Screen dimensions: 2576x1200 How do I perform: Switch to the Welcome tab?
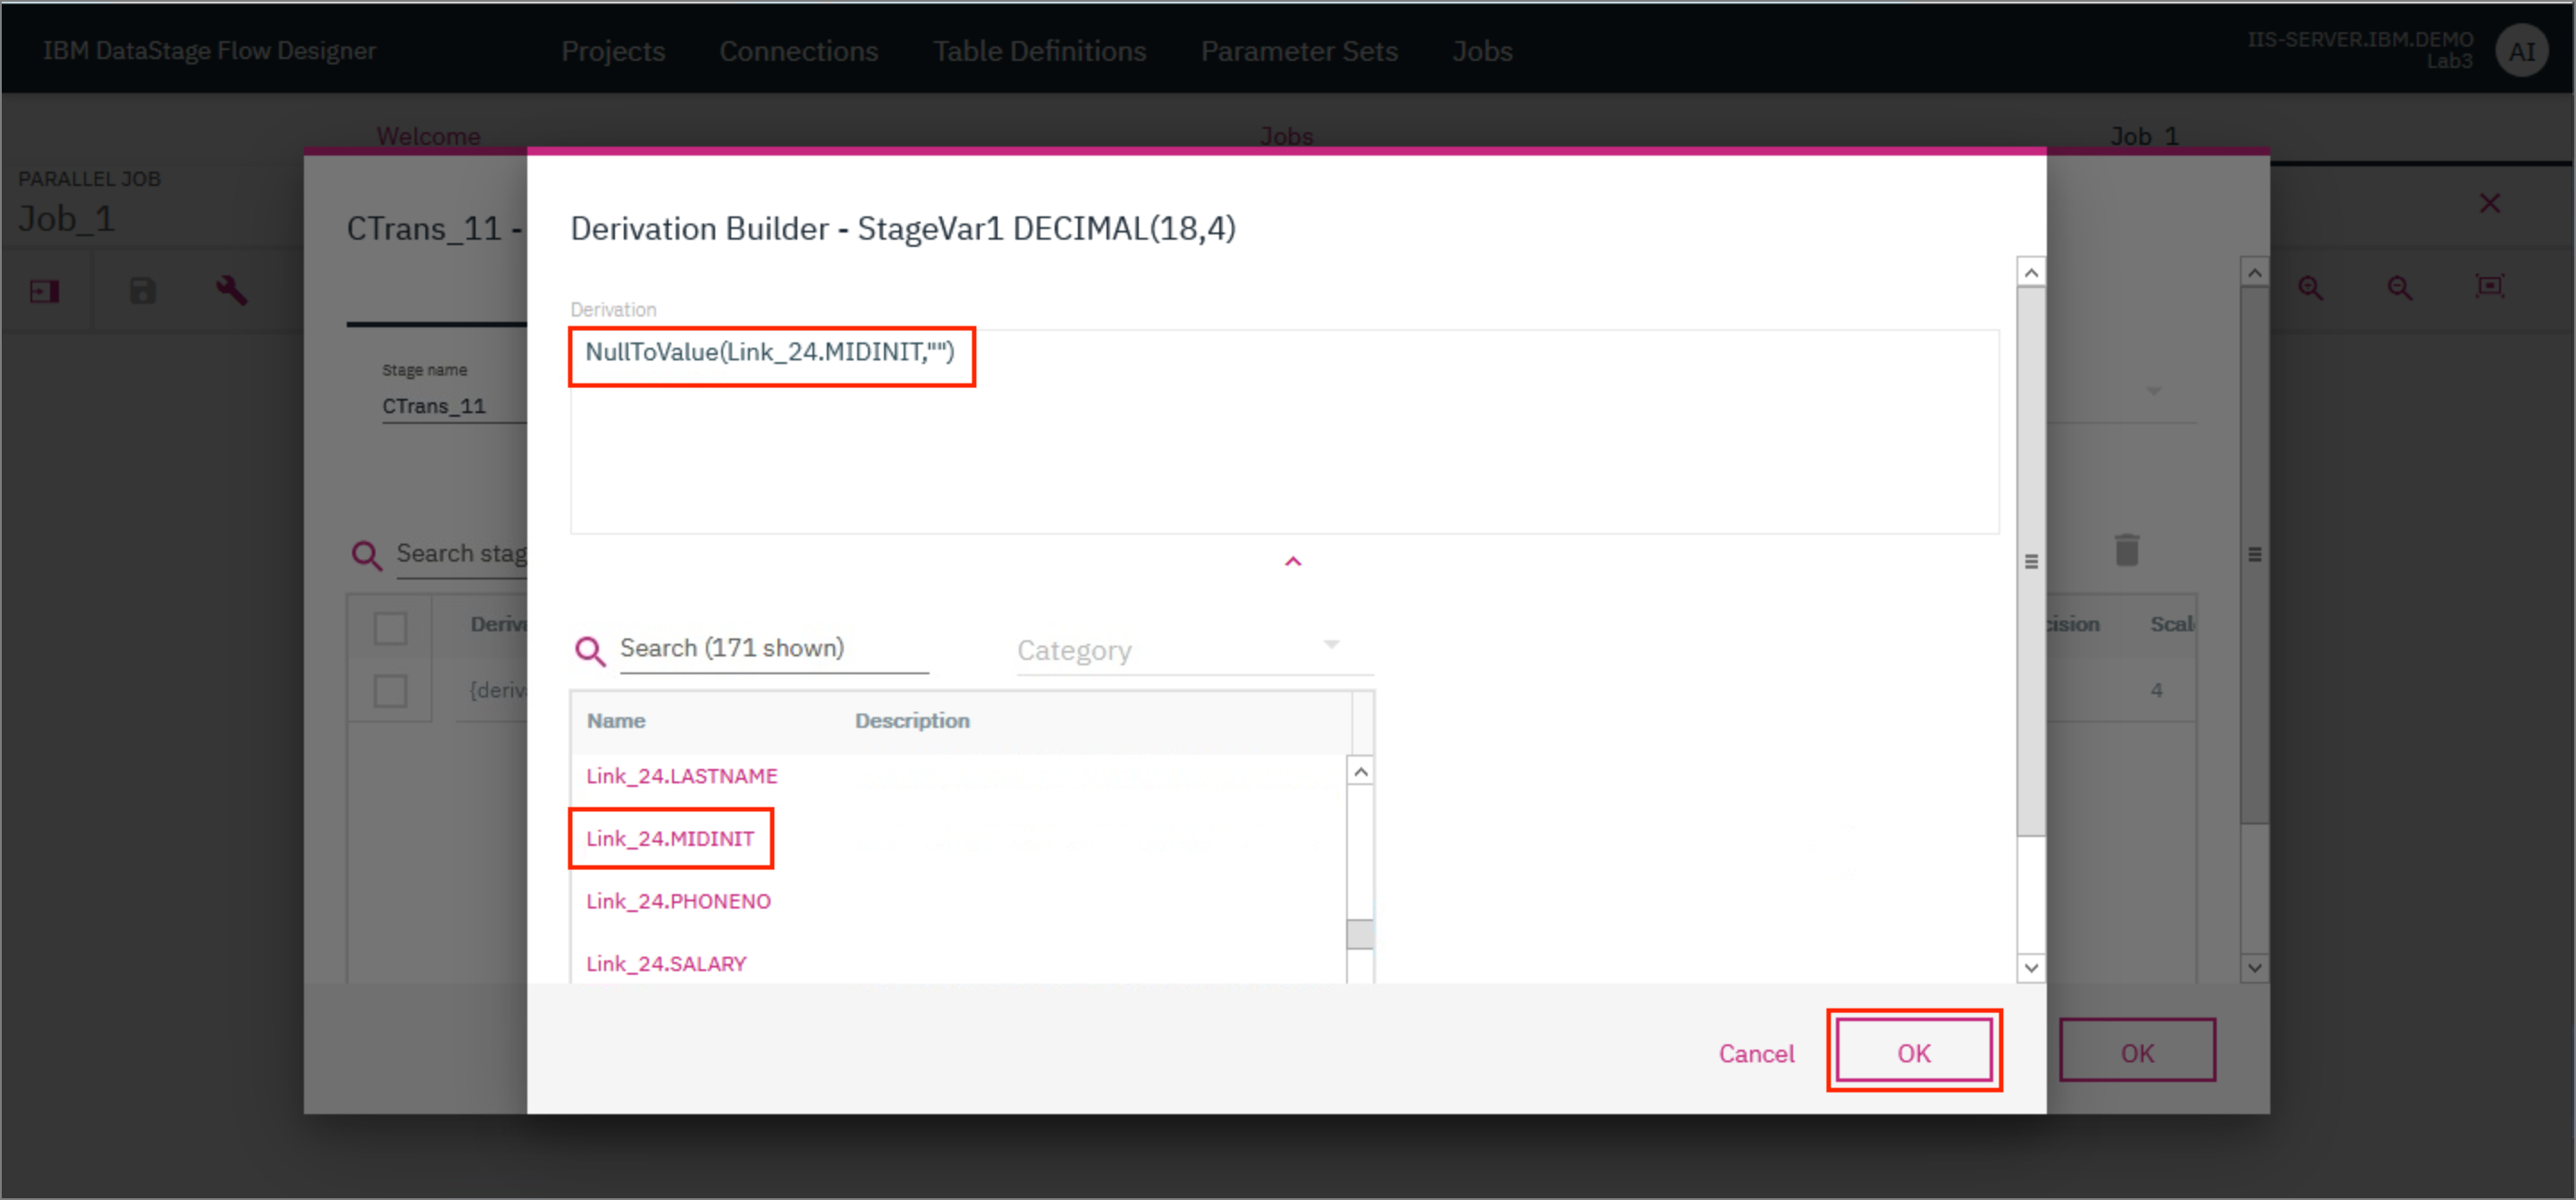tap(428, 135)
